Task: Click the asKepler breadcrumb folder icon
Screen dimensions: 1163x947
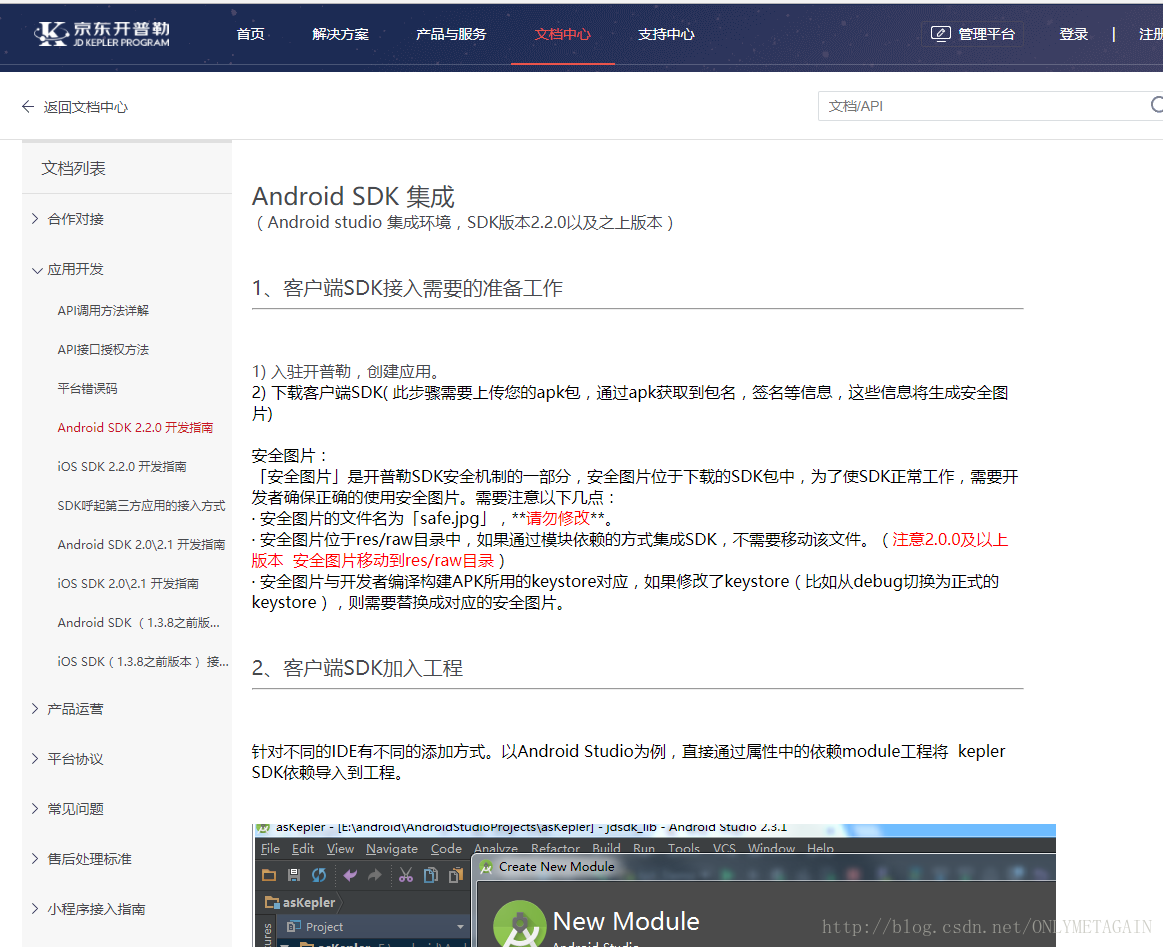Action: [x=271, y=903]
